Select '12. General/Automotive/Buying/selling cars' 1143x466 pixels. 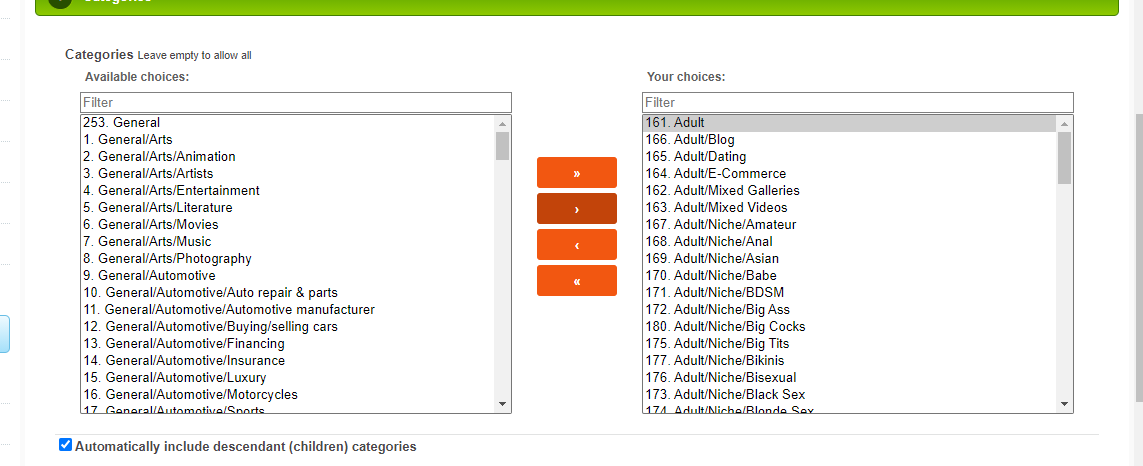pos(288,327)
